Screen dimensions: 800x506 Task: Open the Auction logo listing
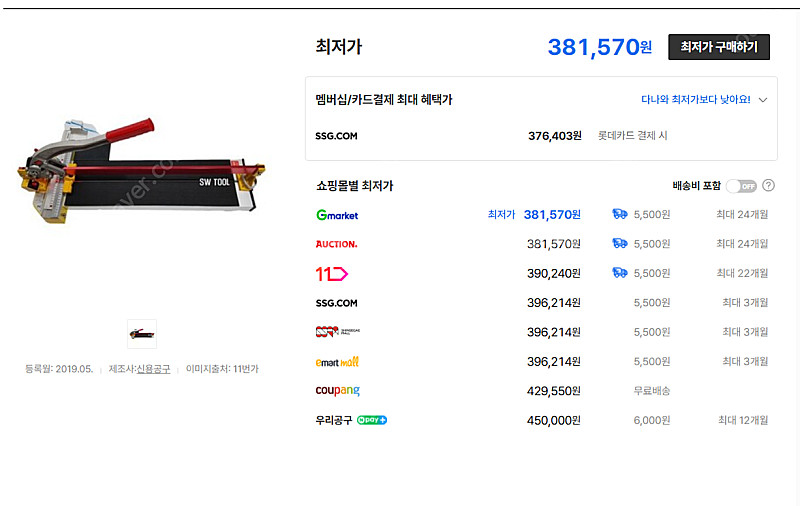tap(336, 244)
